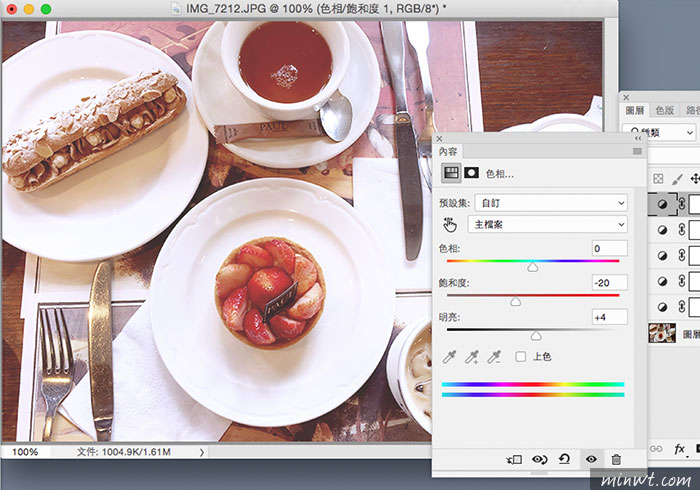Clip adjustment to the layer below
The image size is (700, 490).
tap(514, 459)
